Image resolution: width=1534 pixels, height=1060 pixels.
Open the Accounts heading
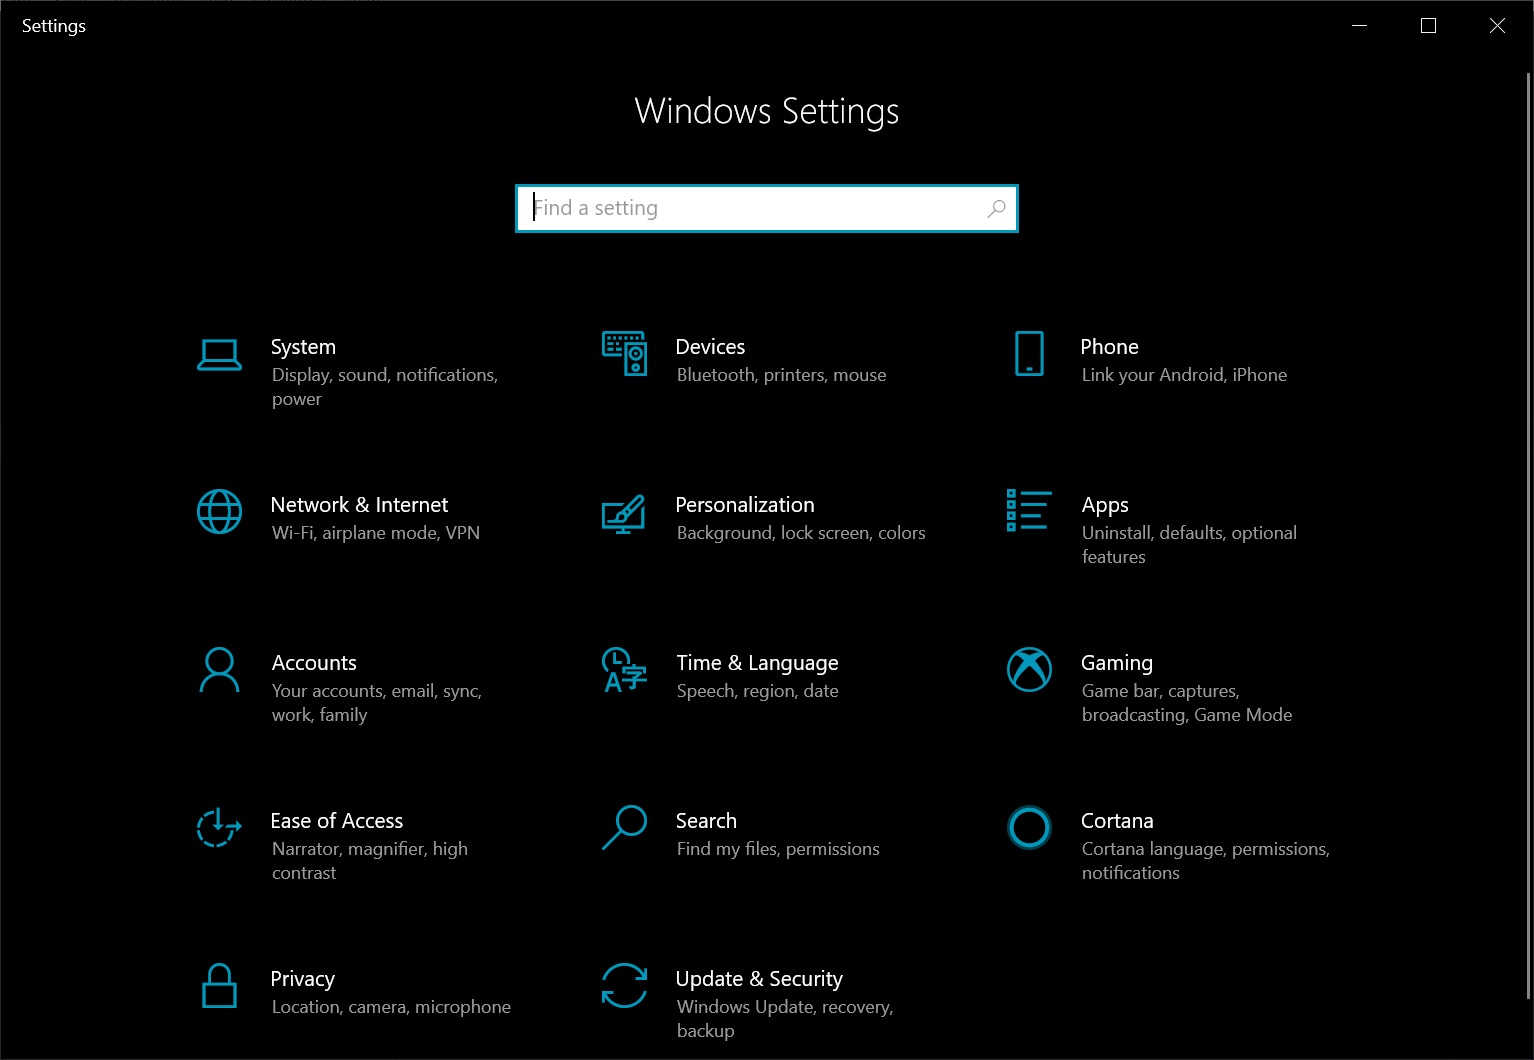tap(314, 663)
